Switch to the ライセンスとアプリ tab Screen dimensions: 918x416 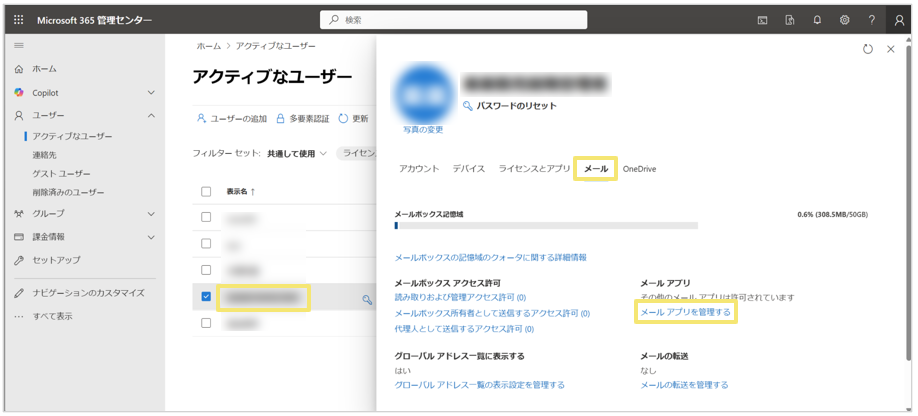click(534, 169)
